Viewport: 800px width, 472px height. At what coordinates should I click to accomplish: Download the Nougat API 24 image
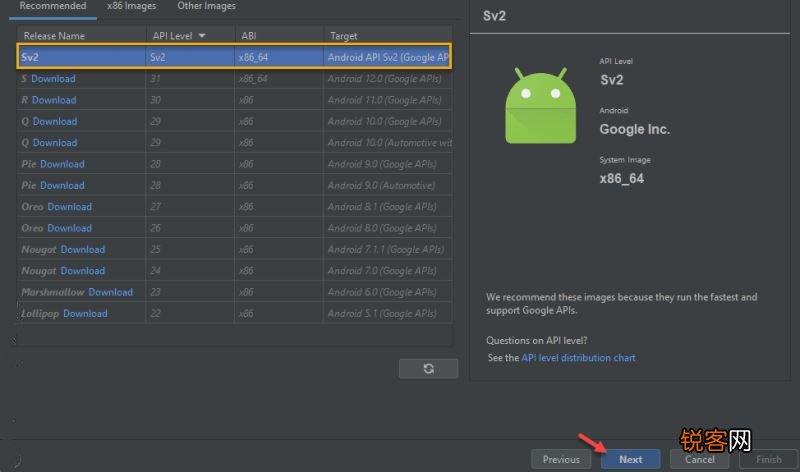[83, 271]
